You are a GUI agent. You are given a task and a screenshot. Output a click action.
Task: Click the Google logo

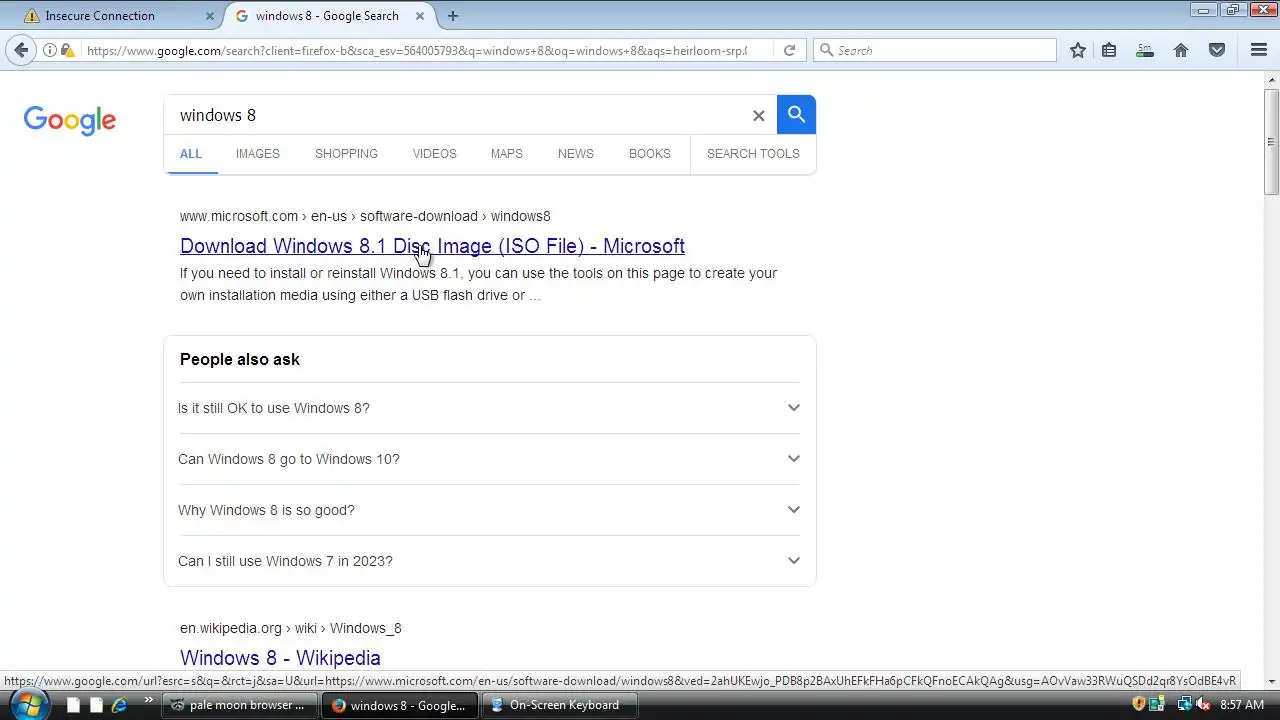70,120
